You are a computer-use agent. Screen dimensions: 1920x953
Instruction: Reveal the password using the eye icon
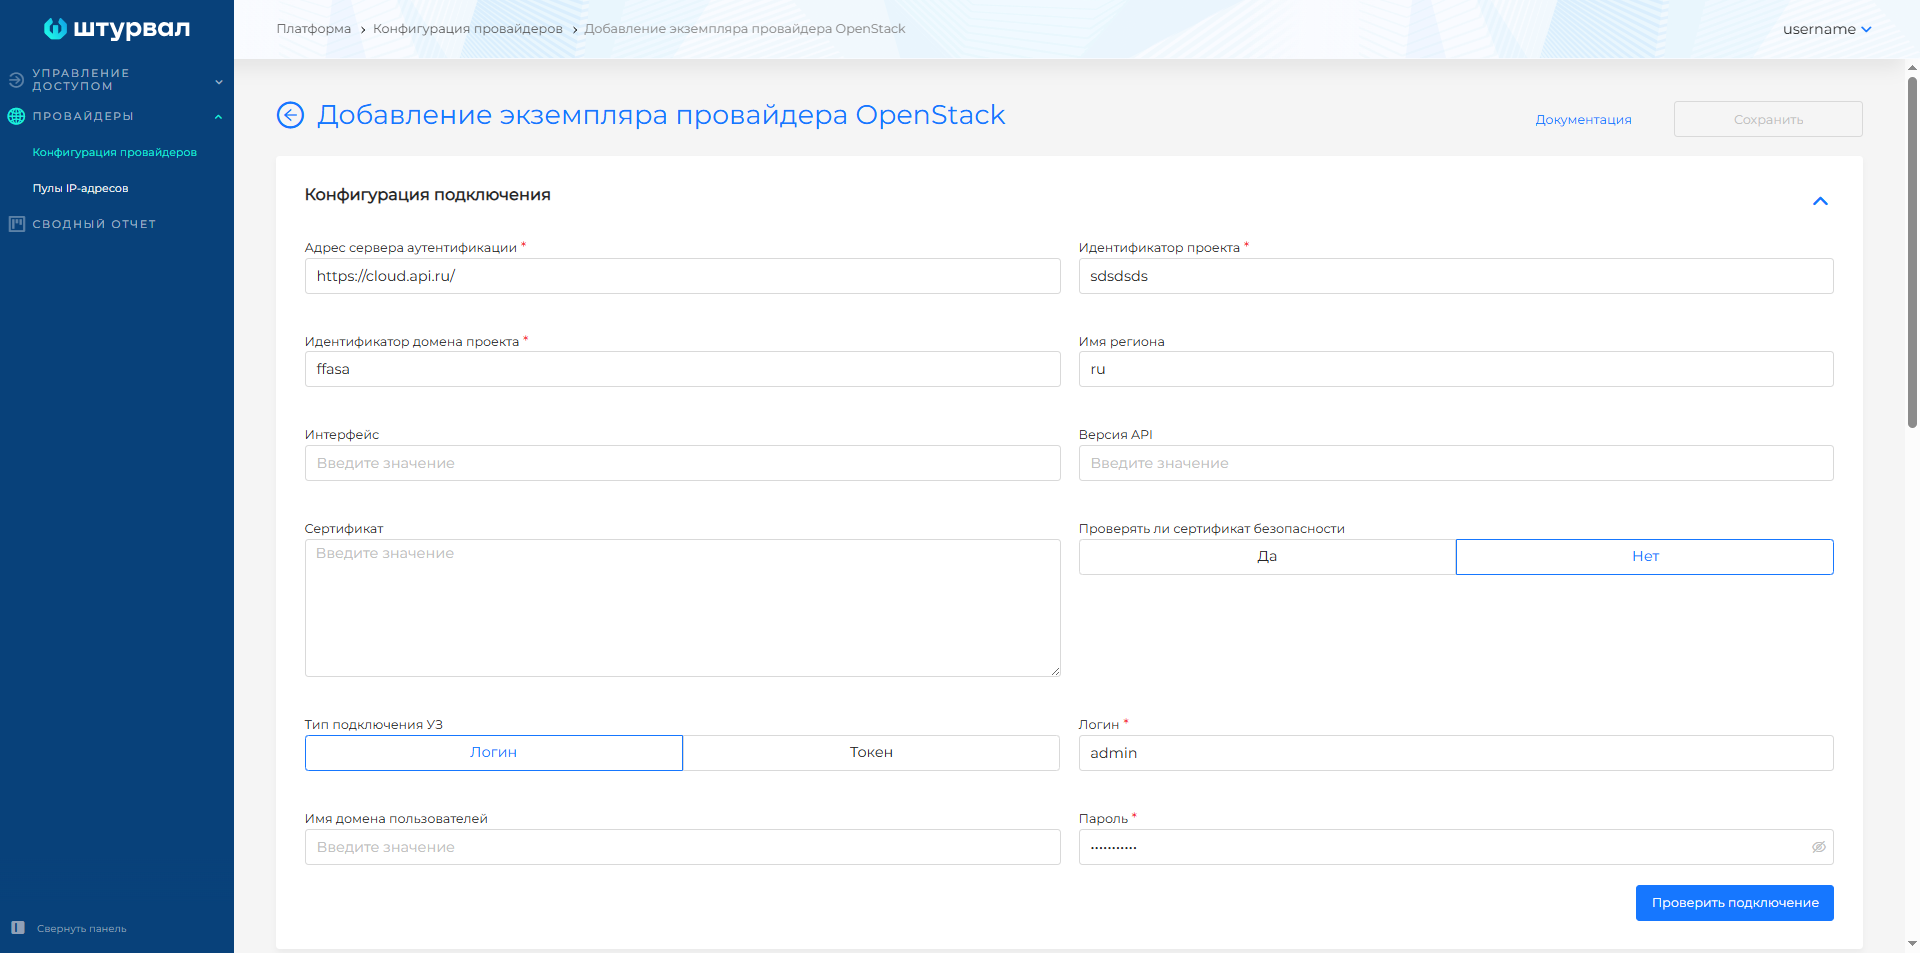pos(1817,847)
